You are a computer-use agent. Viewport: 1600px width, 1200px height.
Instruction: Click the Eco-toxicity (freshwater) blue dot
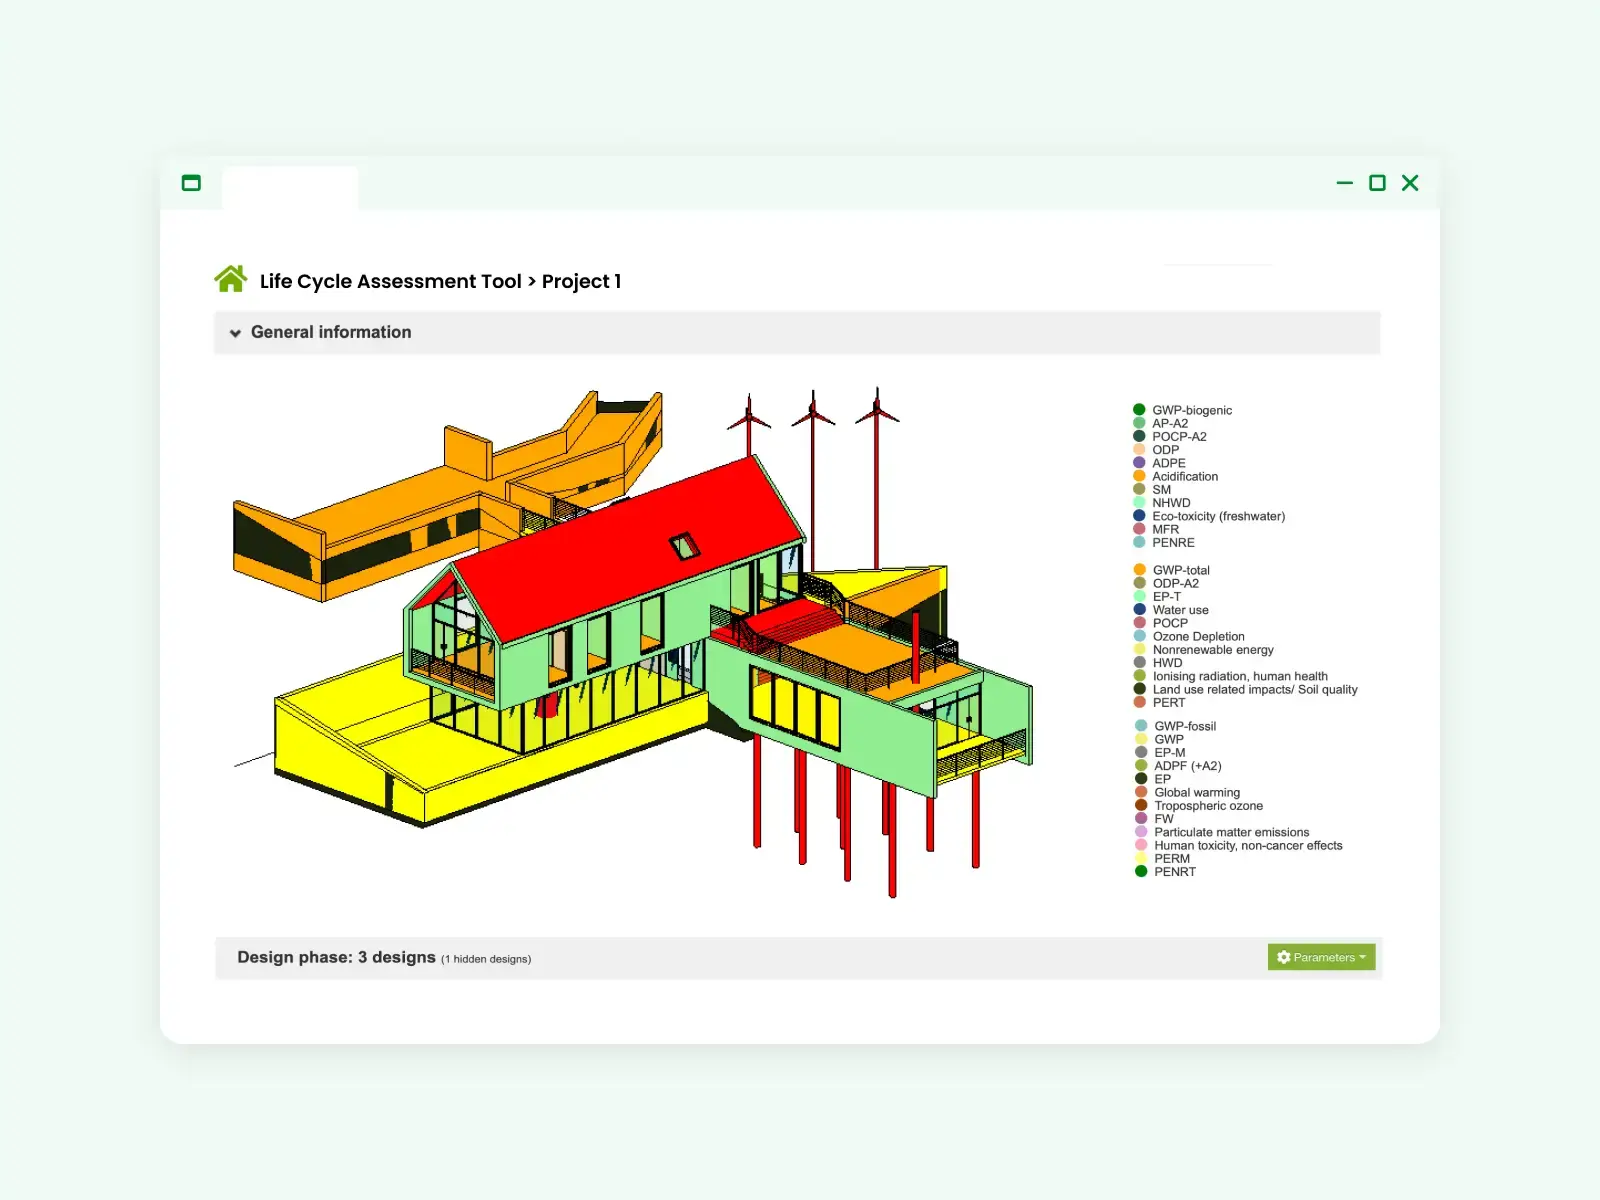(x=1139, y=516)
